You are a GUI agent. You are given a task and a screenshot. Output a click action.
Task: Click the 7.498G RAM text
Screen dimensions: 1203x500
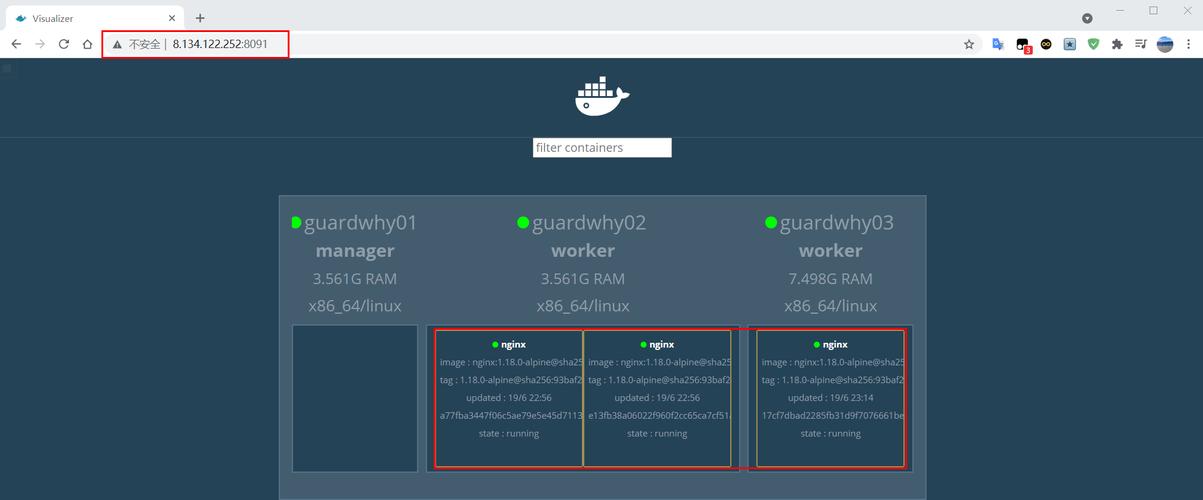831,279
